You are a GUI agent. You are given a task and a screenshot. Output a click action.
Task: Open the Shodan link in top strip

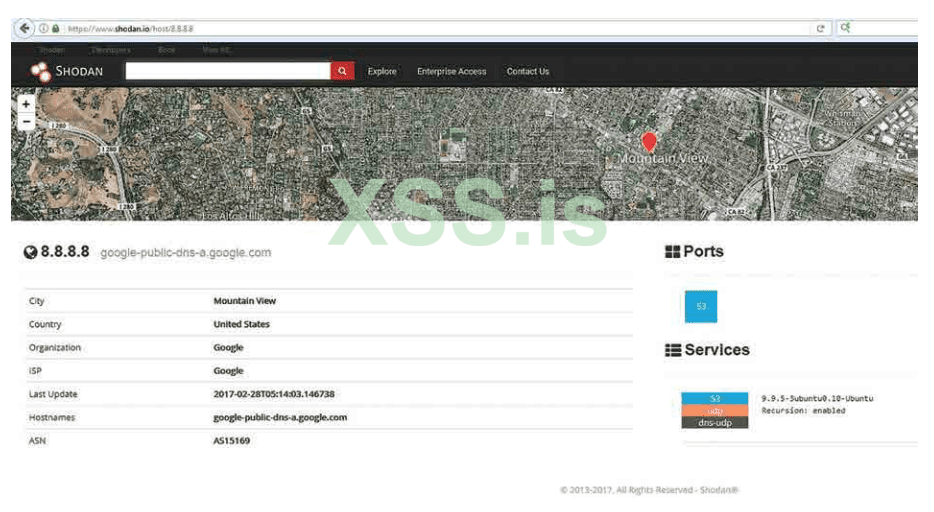[52, 50]
